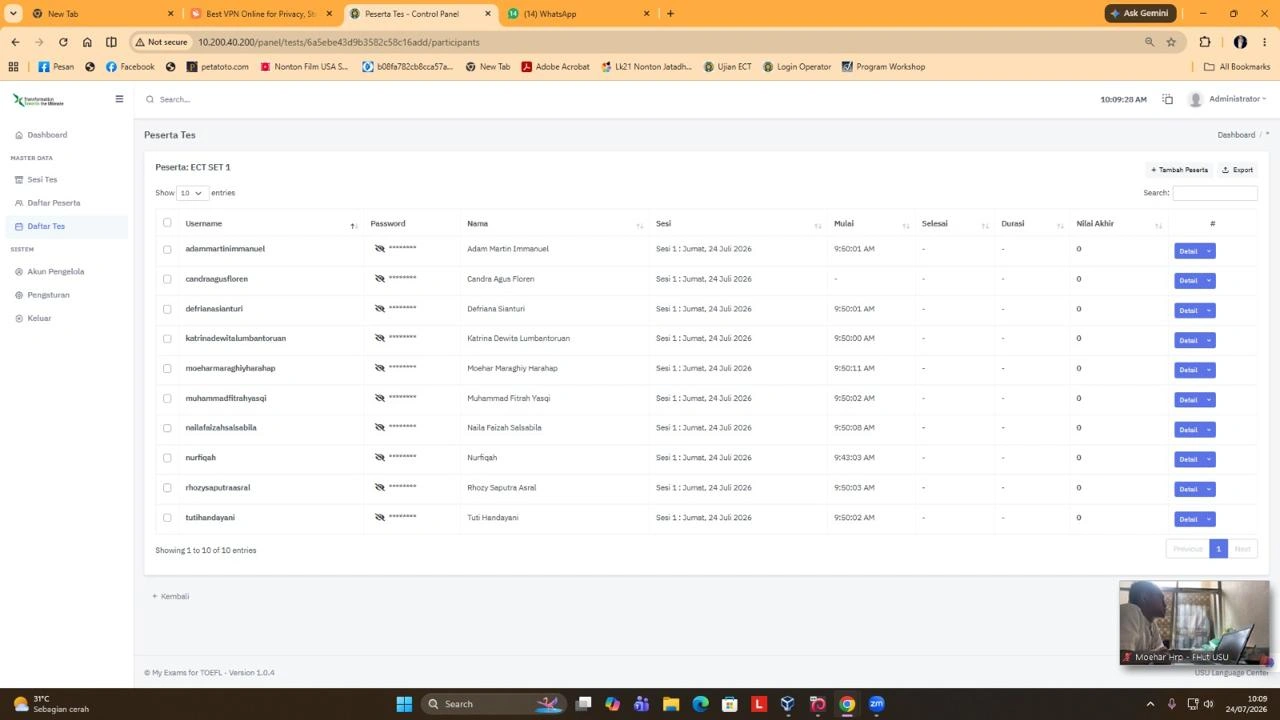The image size is (1280, 720).
Task: Reveal password for tutihandayani via eye icon
Action: [380, 517]
